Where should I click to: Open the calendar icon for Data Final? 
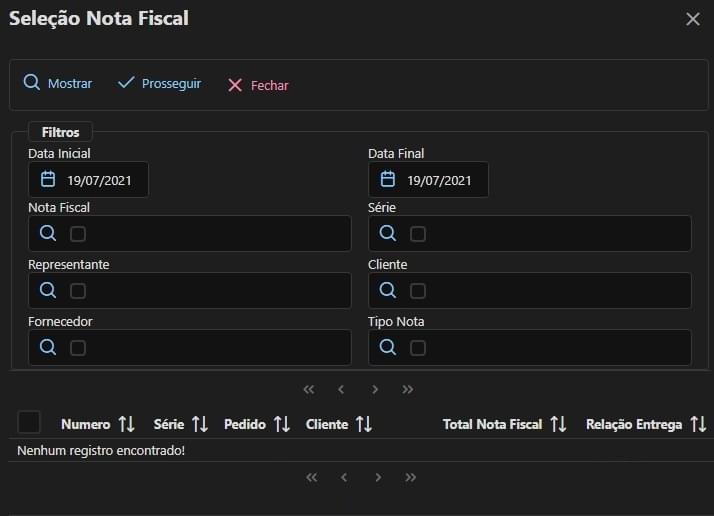tap(388, 180)
